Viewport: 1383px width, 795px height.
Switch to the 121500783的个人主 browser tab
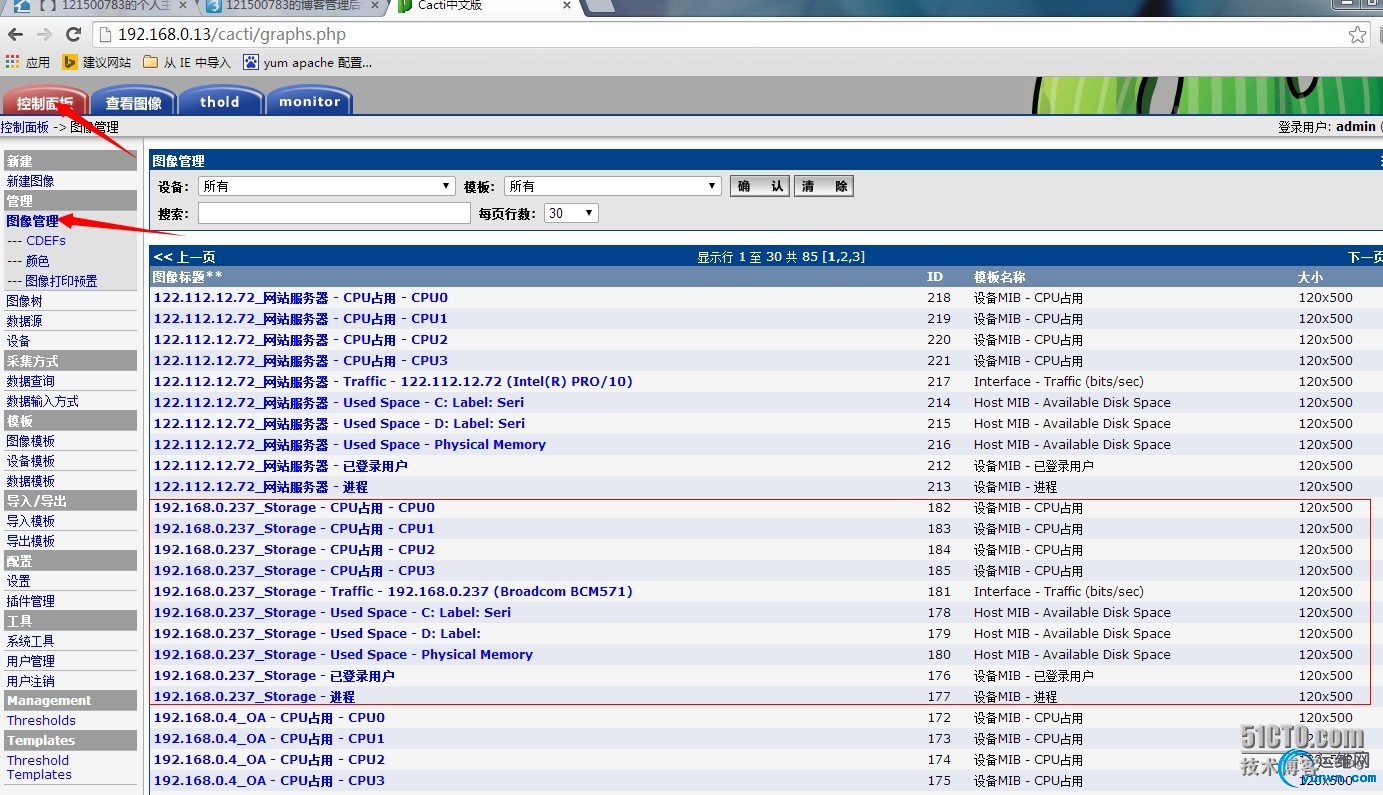coord(100,5)
